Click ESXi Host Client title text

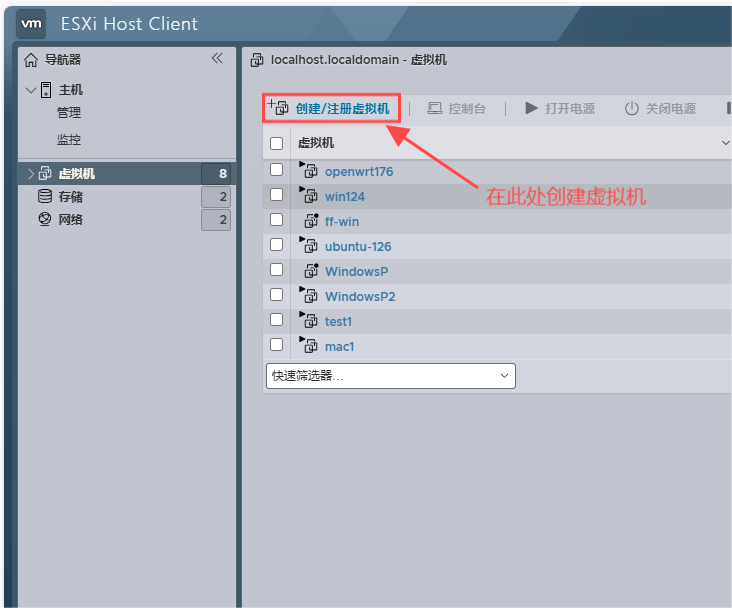pos(129,24)
